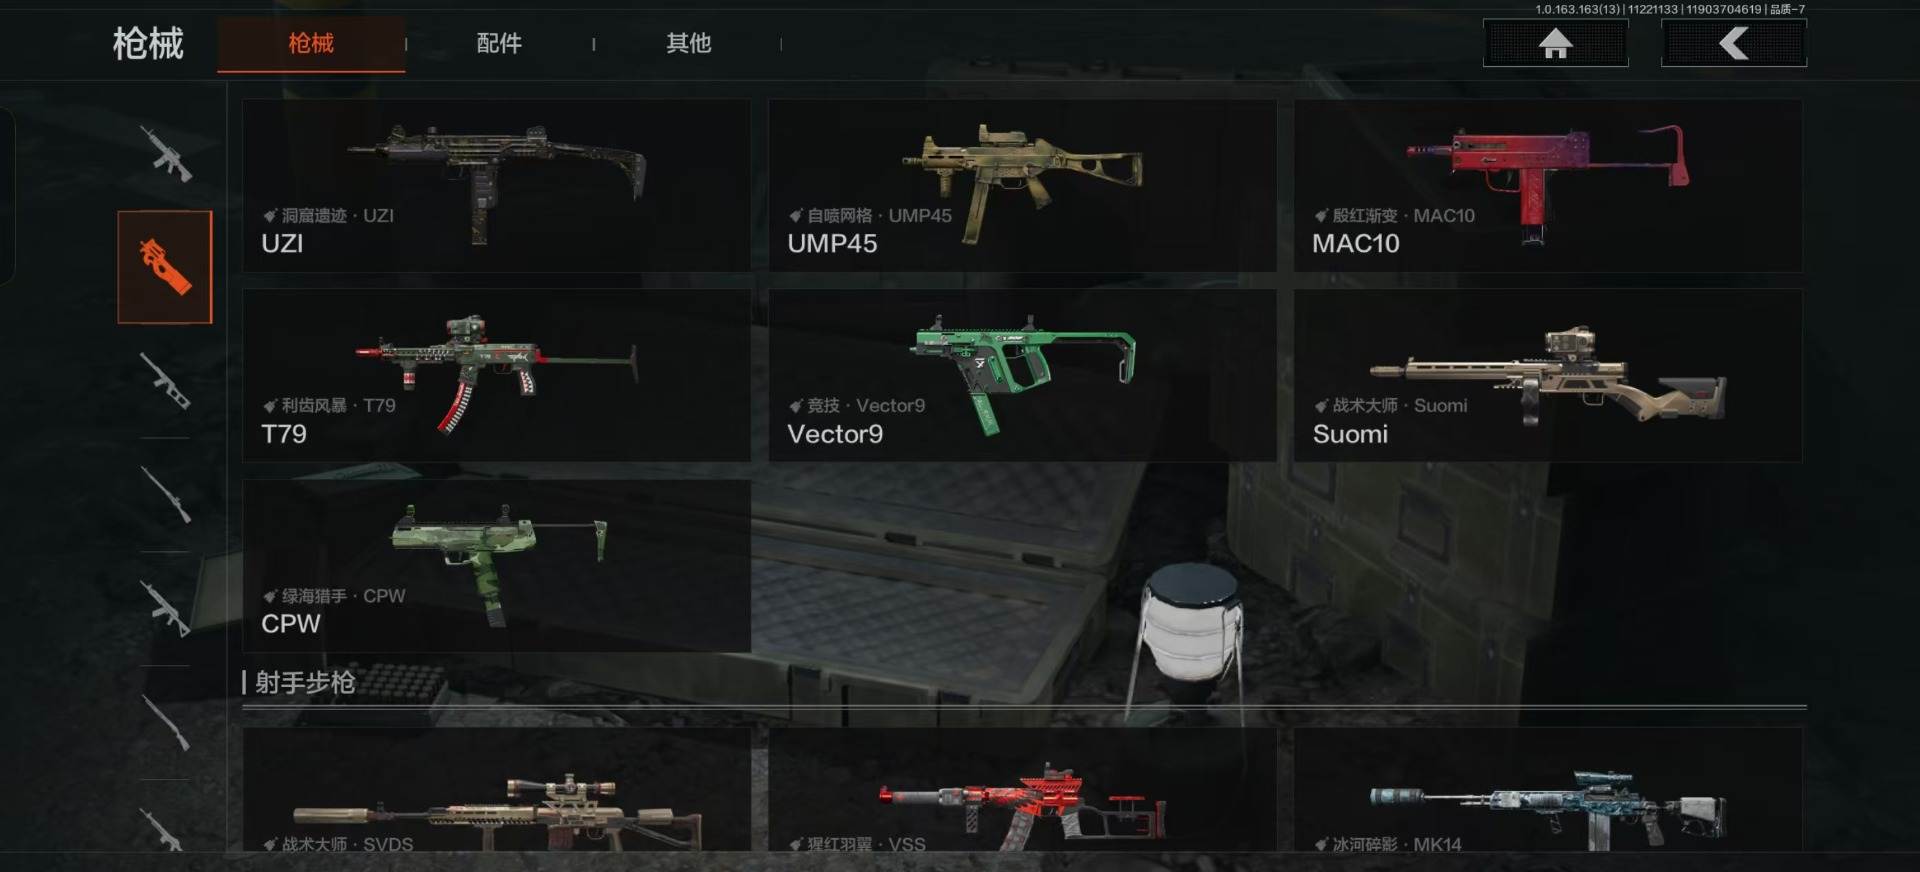Screen dimensions: 1920x872
Task: Select the highlighted submachine gun category icon
Action: (165, 267)
